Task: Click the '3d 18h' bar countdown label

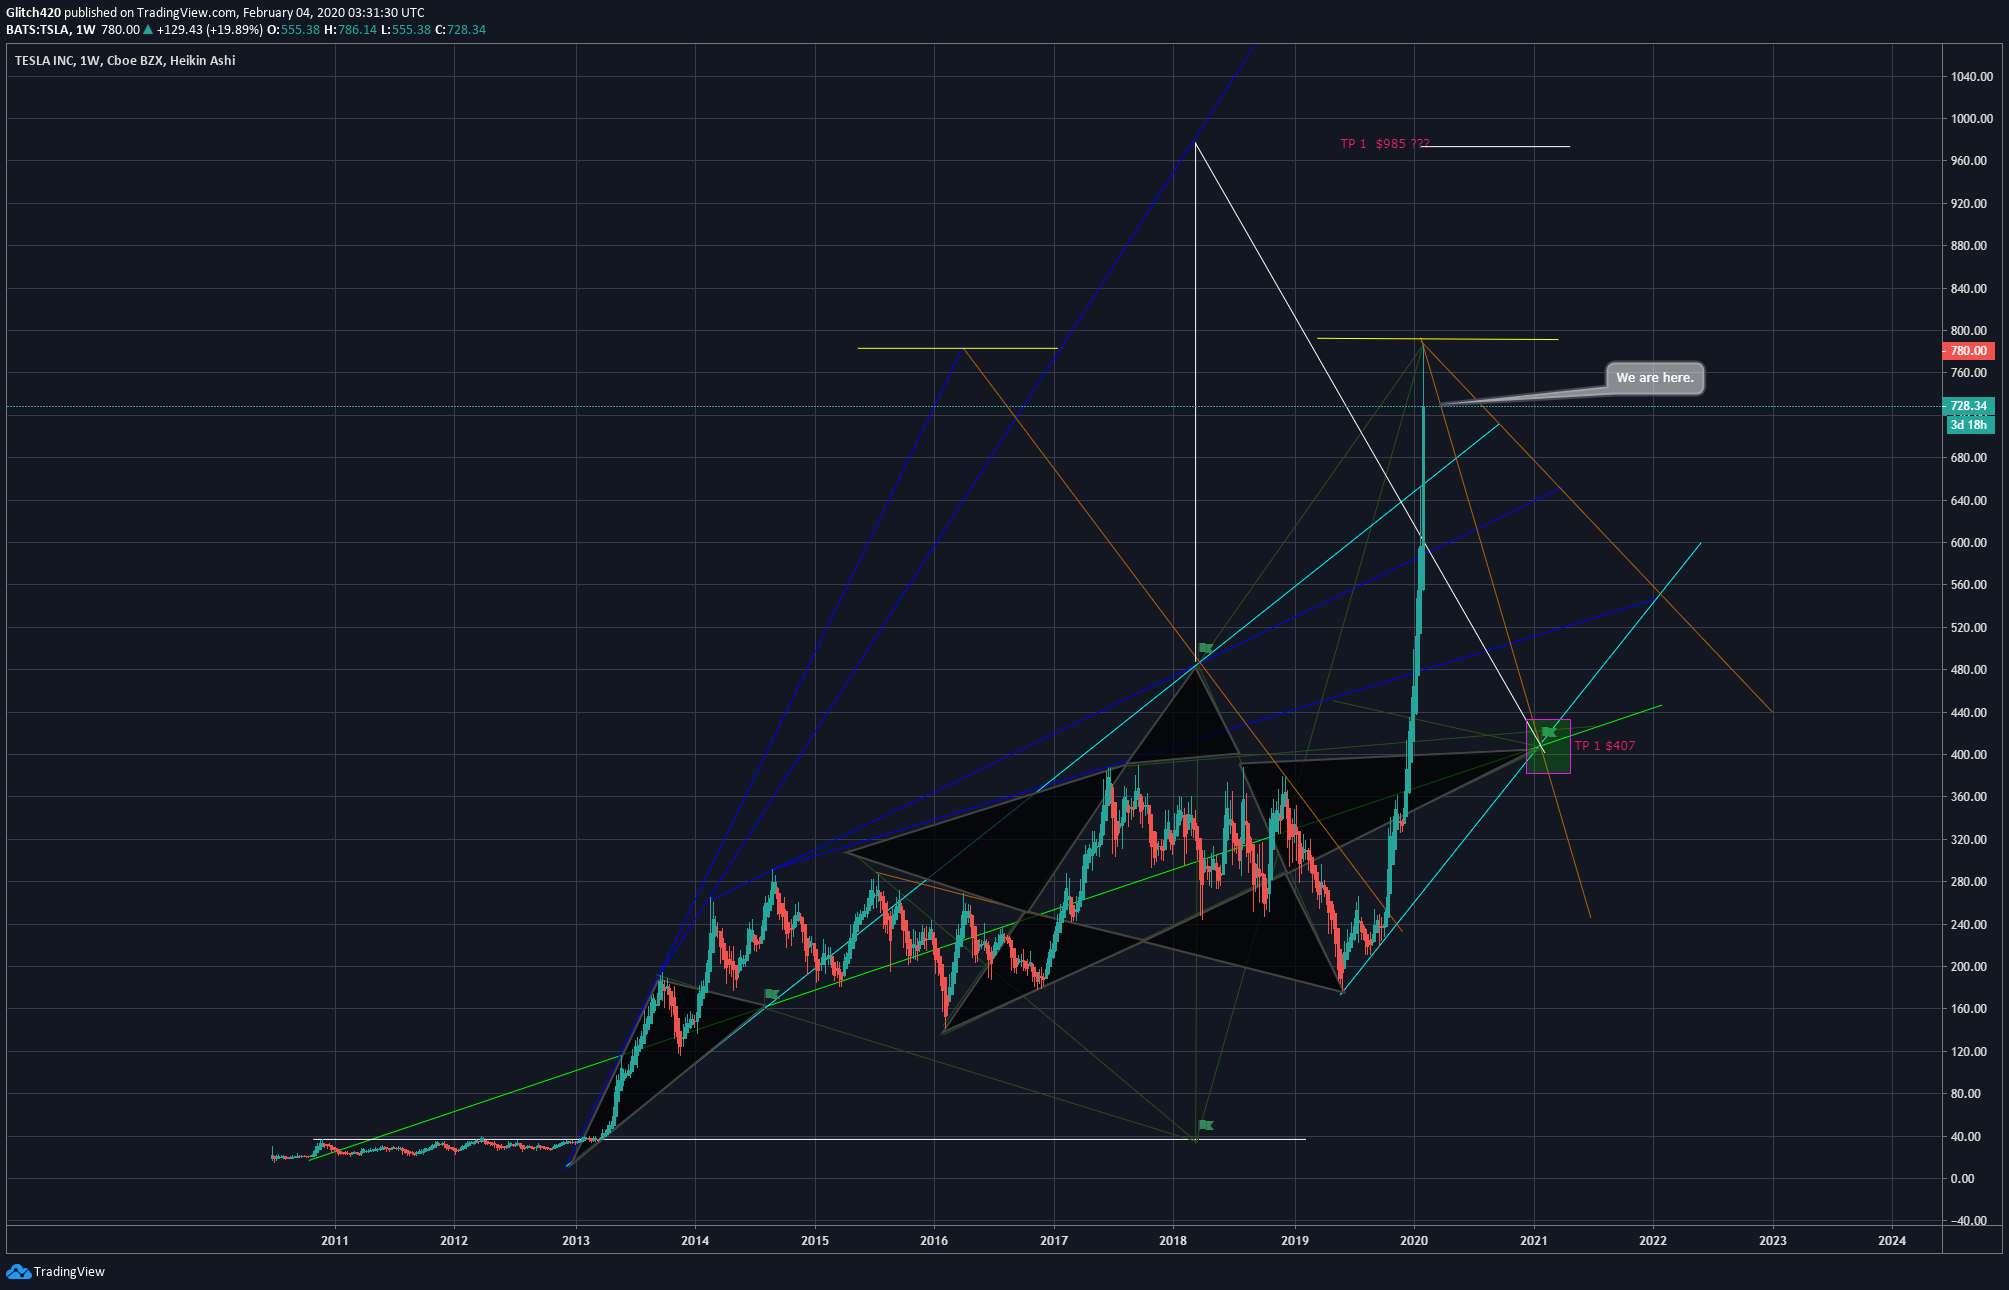Action: tap(1968, 425)
